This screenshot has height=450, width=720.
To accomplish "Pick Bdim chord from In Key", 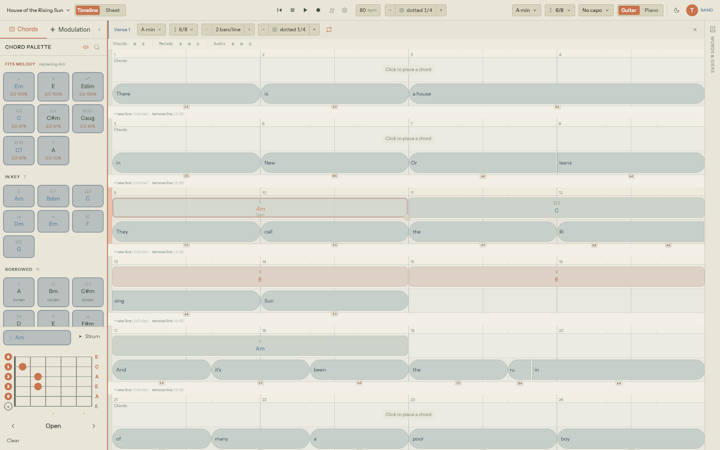I will pyautogui.click(x=53, y=196).
